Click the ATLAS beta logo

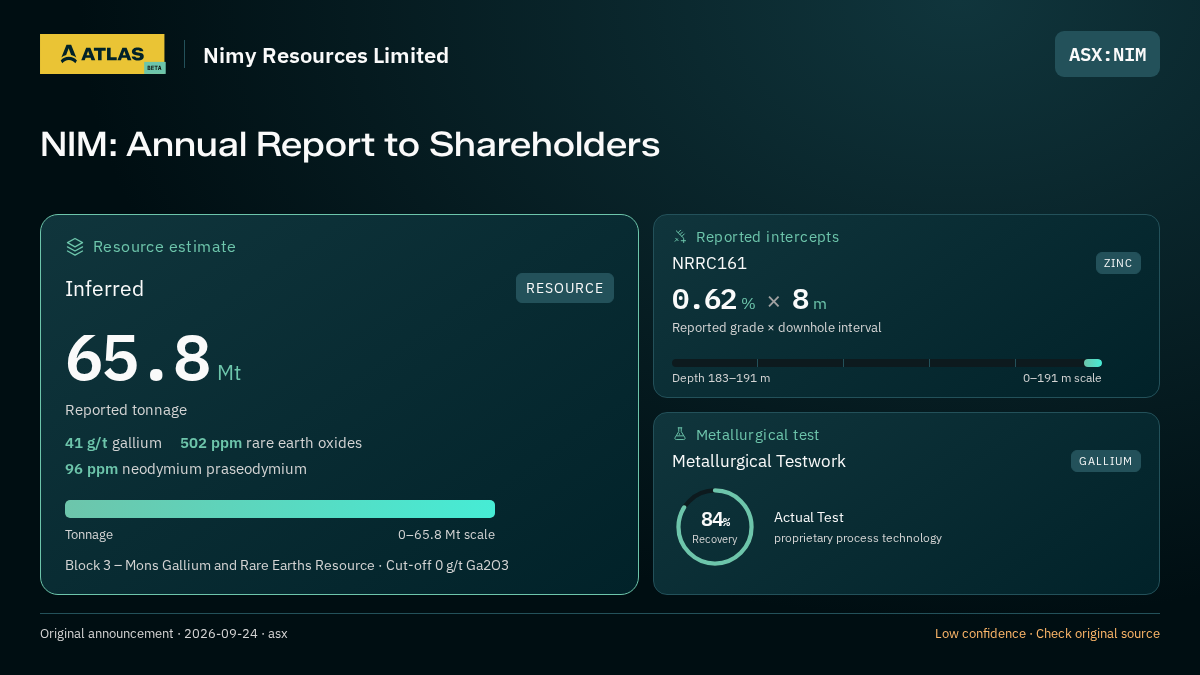(102, 54)
